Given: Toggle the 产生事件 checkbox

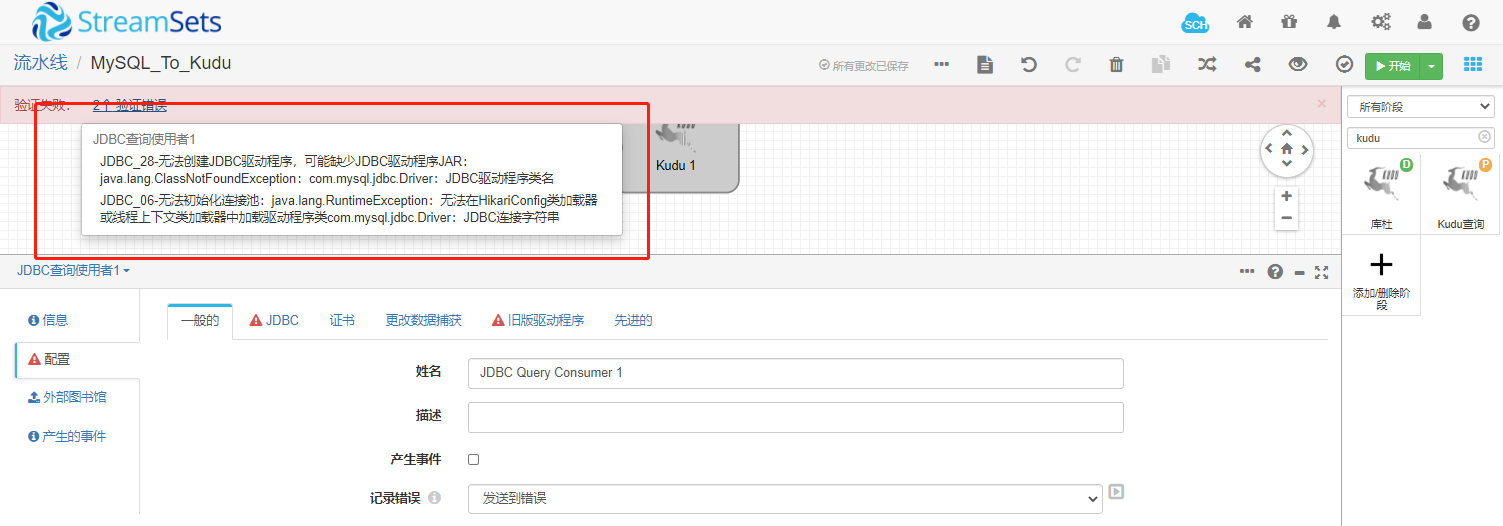Looking at the screenshot, I should pos(474,460).
